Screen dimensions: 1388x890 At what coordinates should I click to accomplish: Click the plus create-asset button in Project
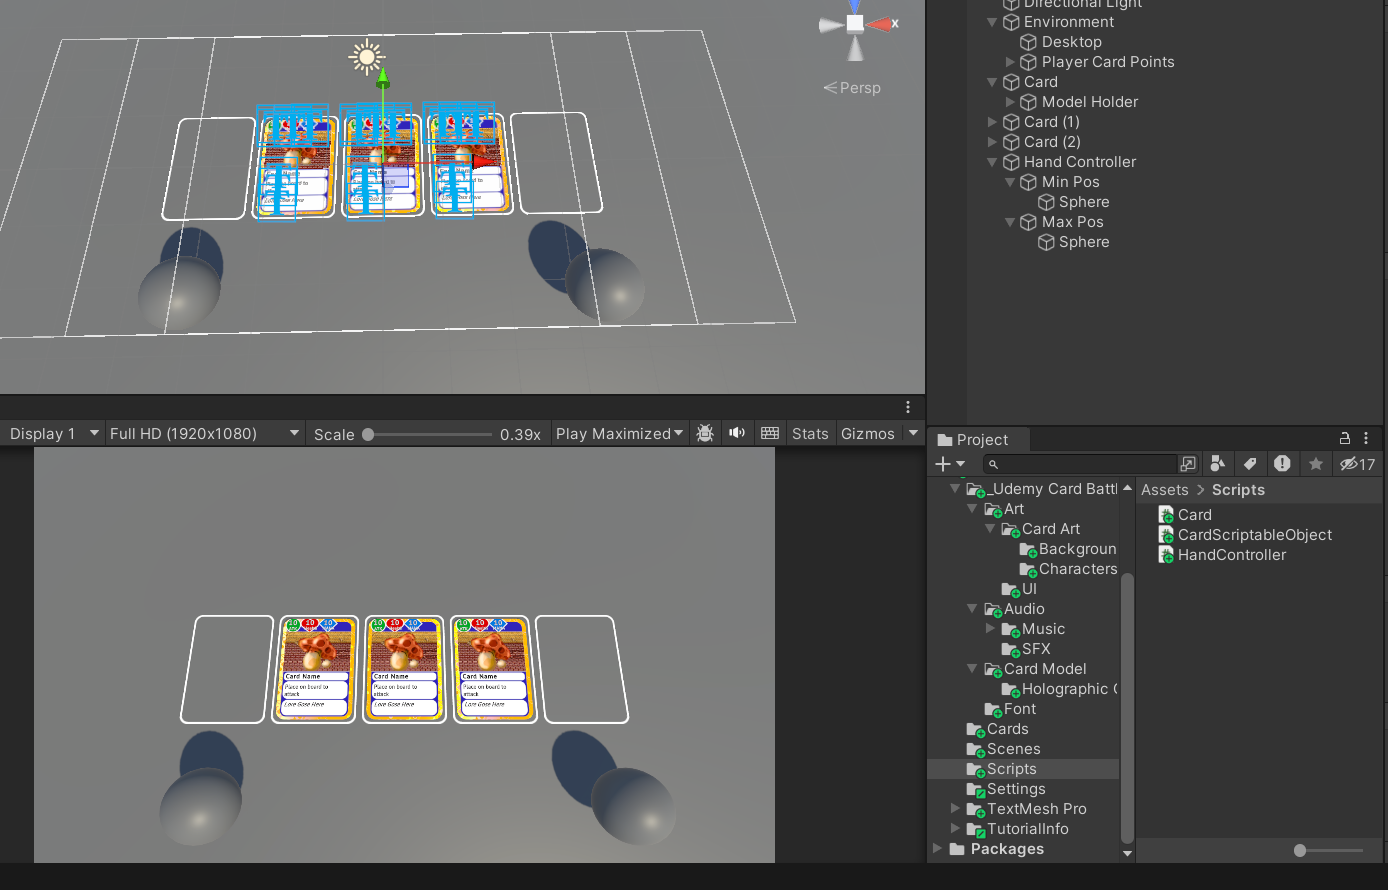942,464
